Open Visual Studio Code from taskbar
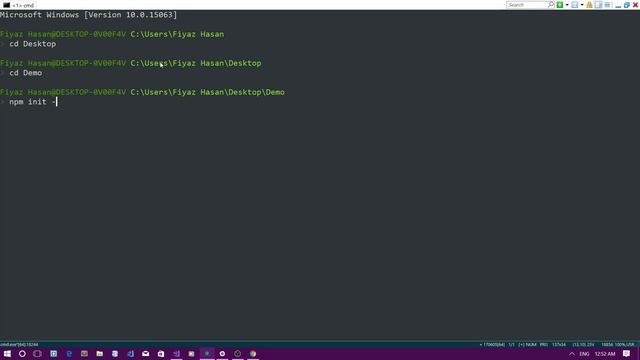The image size is (640, 360). [x=130, y=354]
